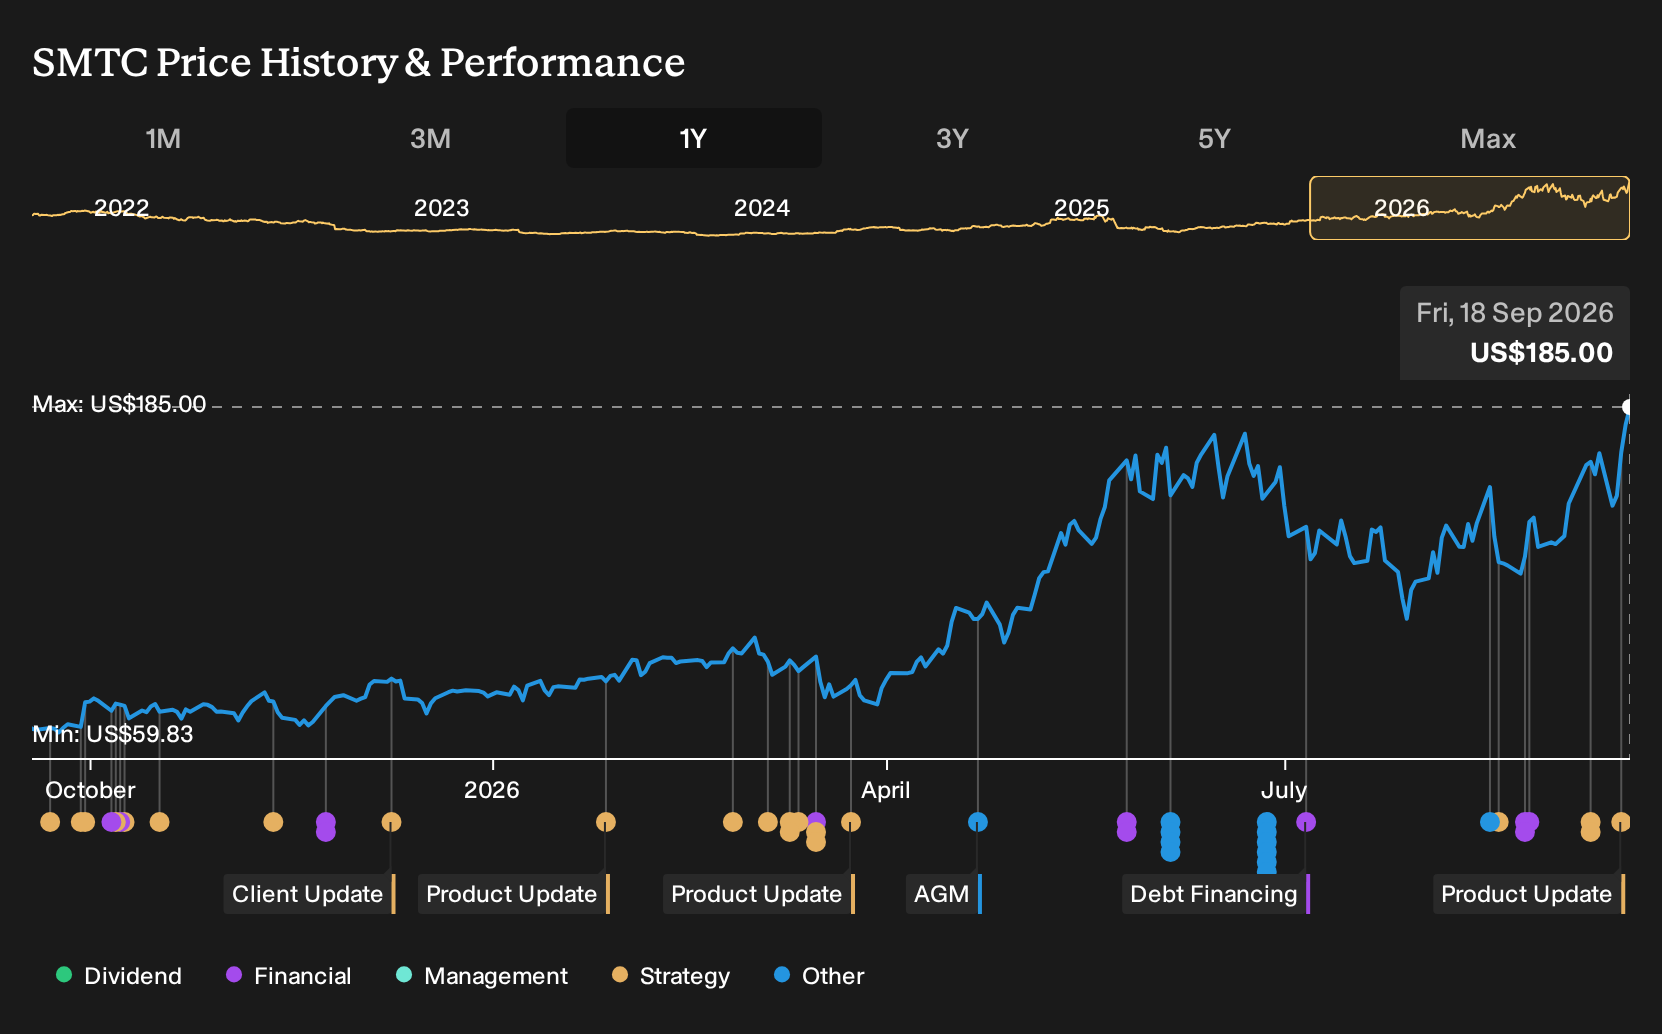Click the purple Financial legend dot
Screen dimensions: 1662x1034
point(234,974)
